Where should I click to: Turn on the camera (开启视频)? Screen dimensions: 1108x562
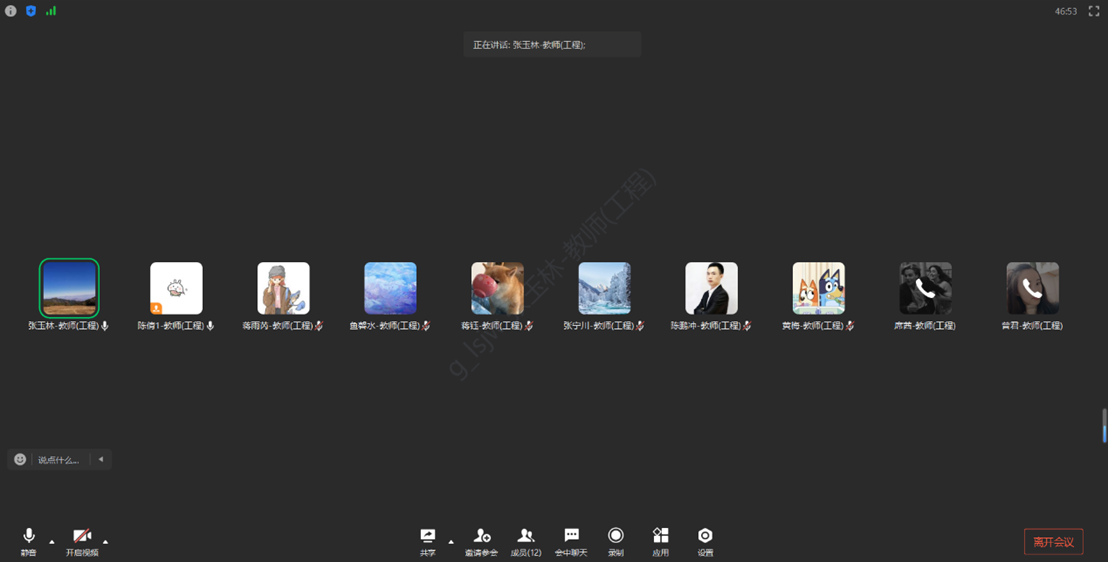pyautogui.click(x=82, y=537)
